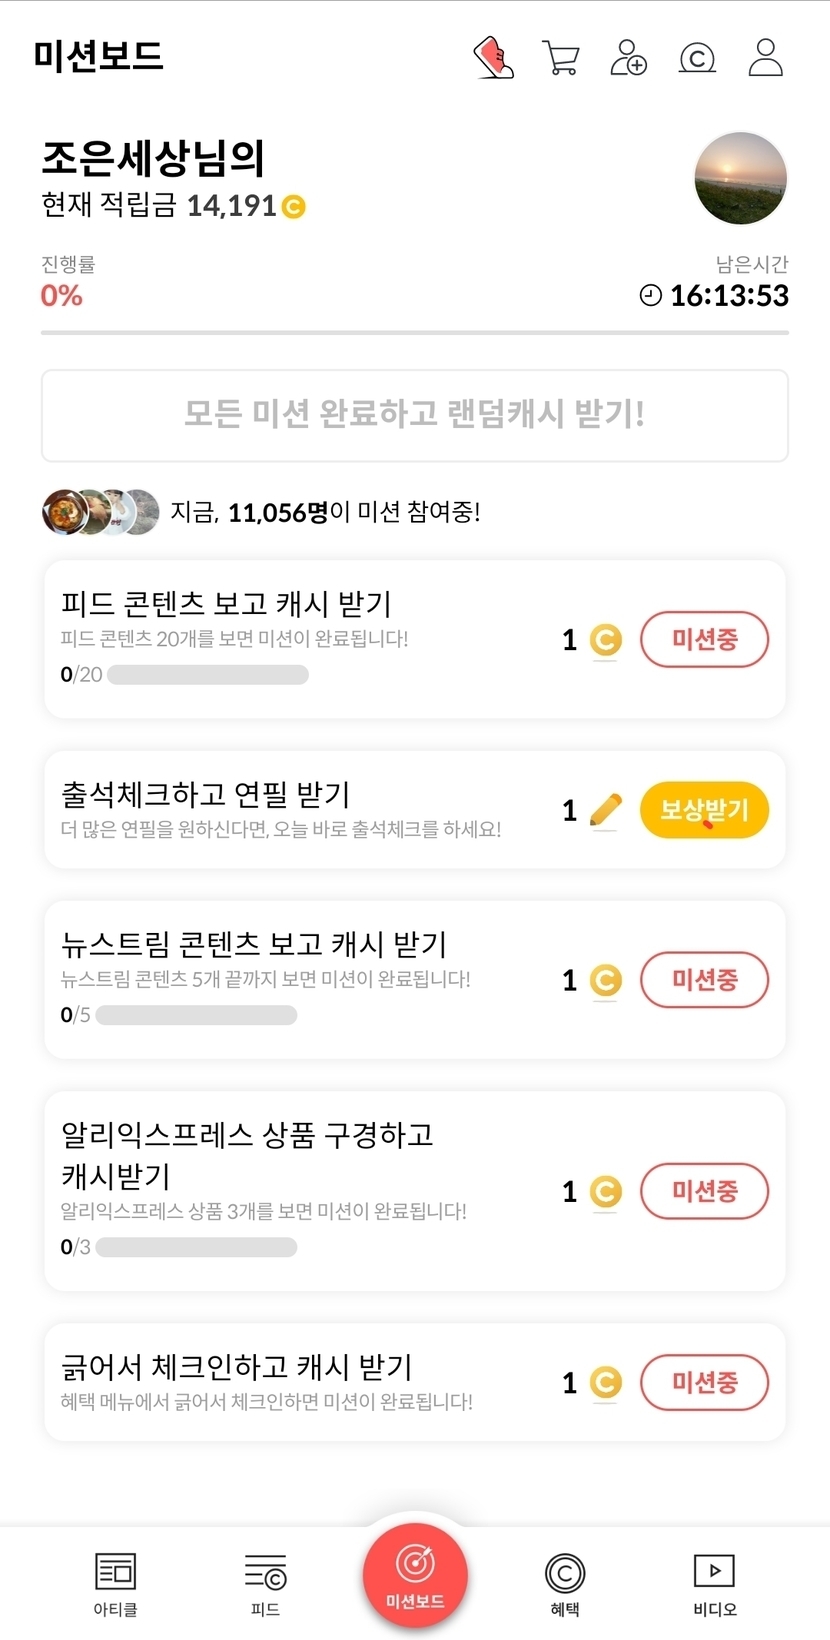Switch to the 피드 tab
This screenshot has height=1640, width=830.
(265, 1584)
